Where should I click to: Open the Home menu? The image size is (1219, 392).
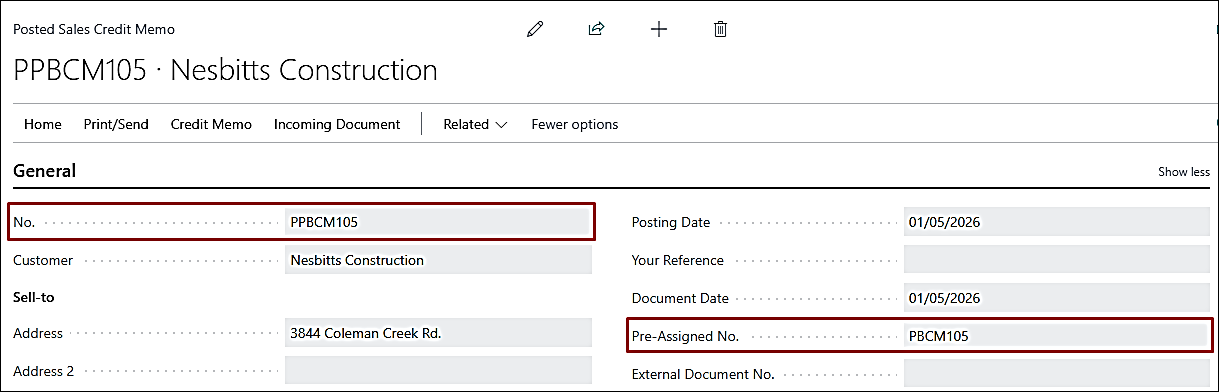tap(43, 124)
